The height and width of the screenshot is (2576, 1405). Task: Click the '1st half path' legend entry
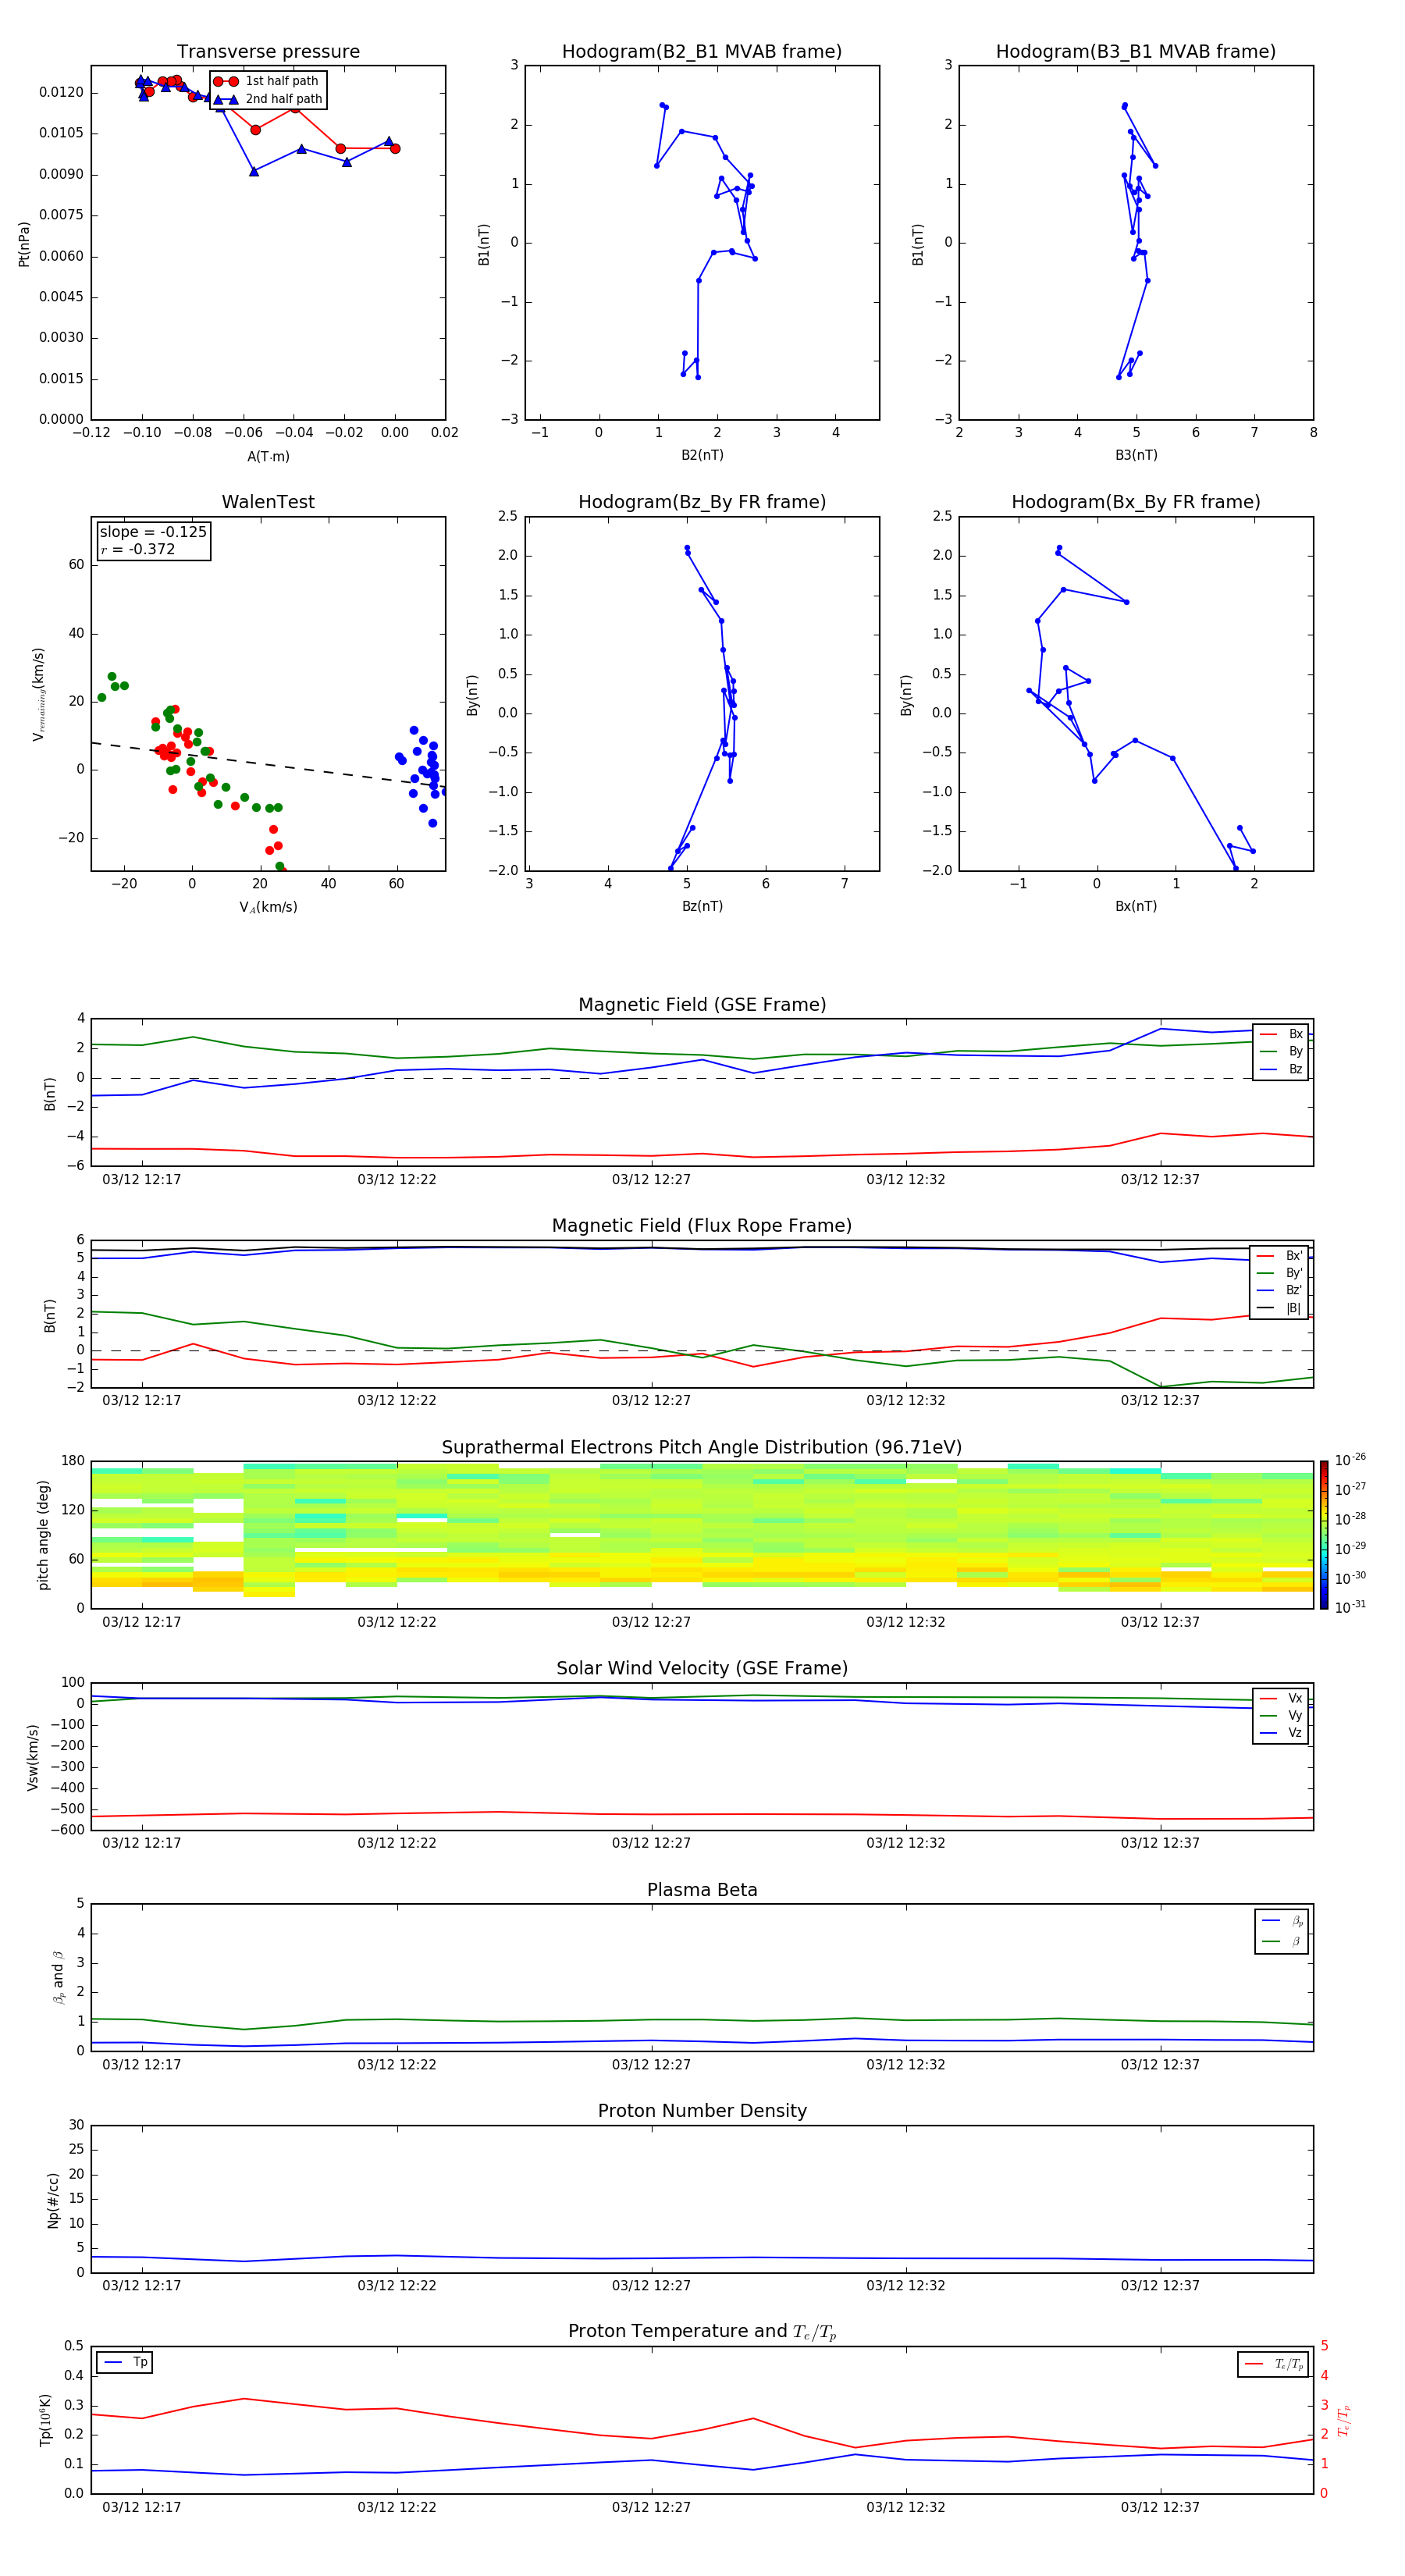[267, 81]
